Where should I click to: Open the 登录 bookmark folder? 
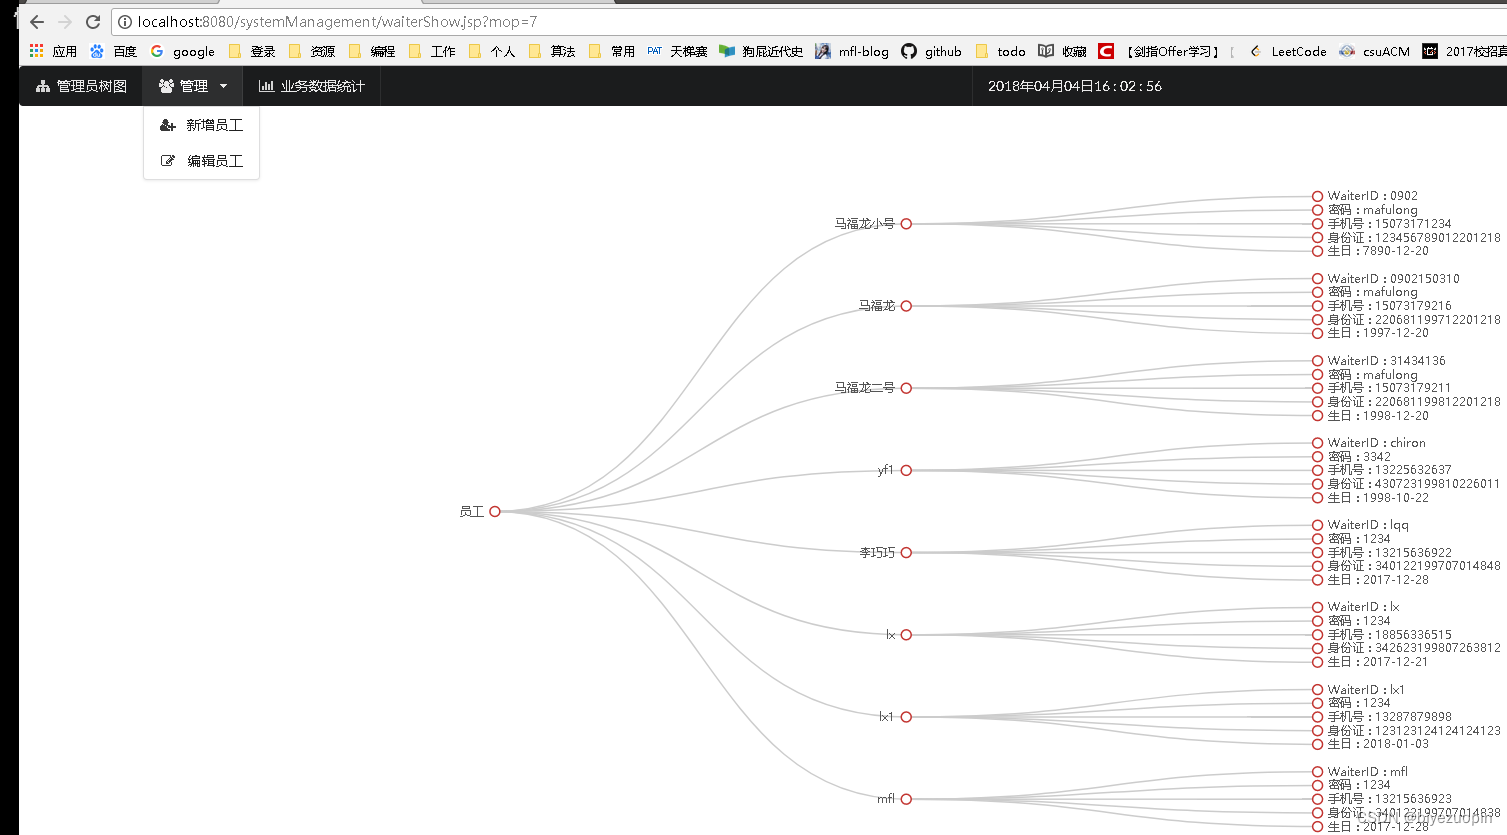click(252, 51)
